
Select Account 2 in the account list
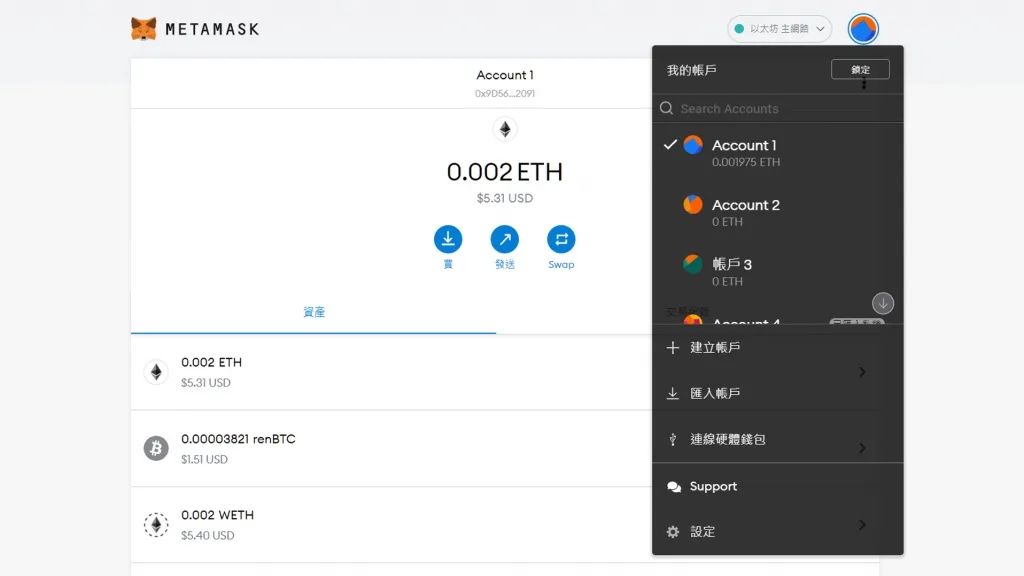pos(777,212)
